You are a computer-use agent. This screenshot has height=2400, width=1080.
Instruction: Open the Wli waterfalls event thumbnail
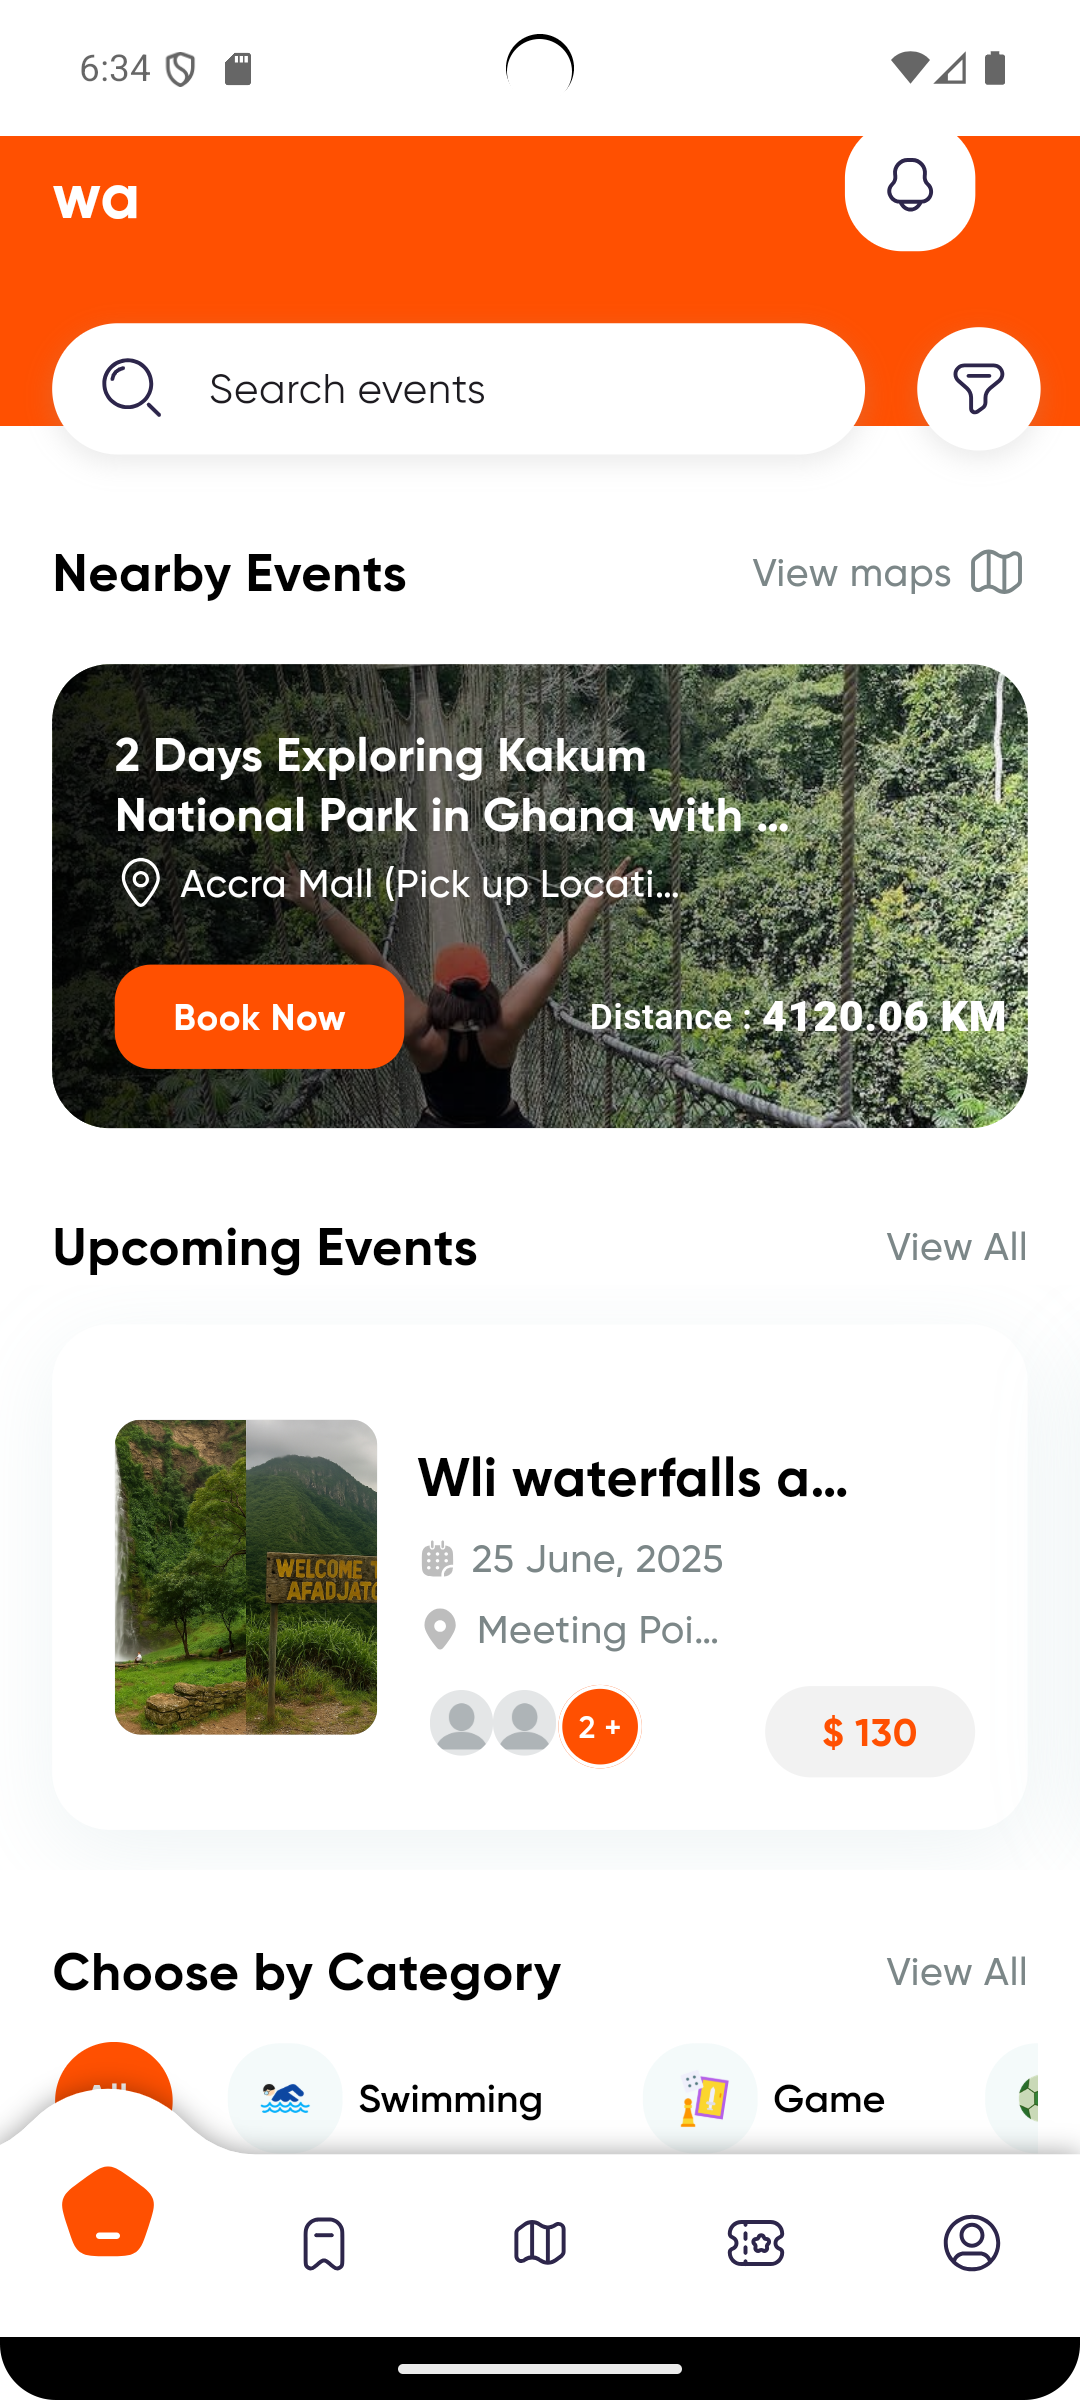(x=246, y=1577)
